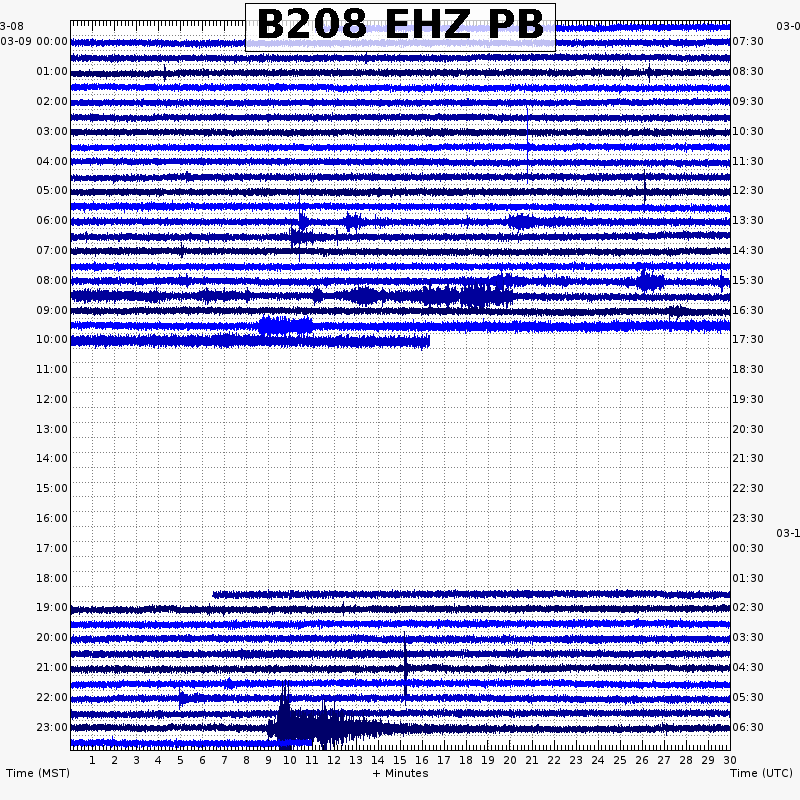Click the 07:30 UTC time label
The height and width of the screenshot is (800, 800).
(748, 41)
